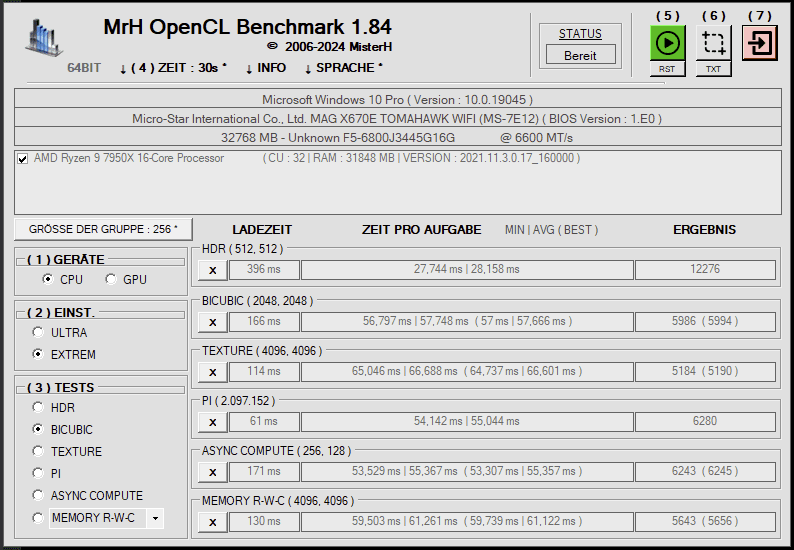
Task: Select the GPU device radio button
Action: (111, 279)
